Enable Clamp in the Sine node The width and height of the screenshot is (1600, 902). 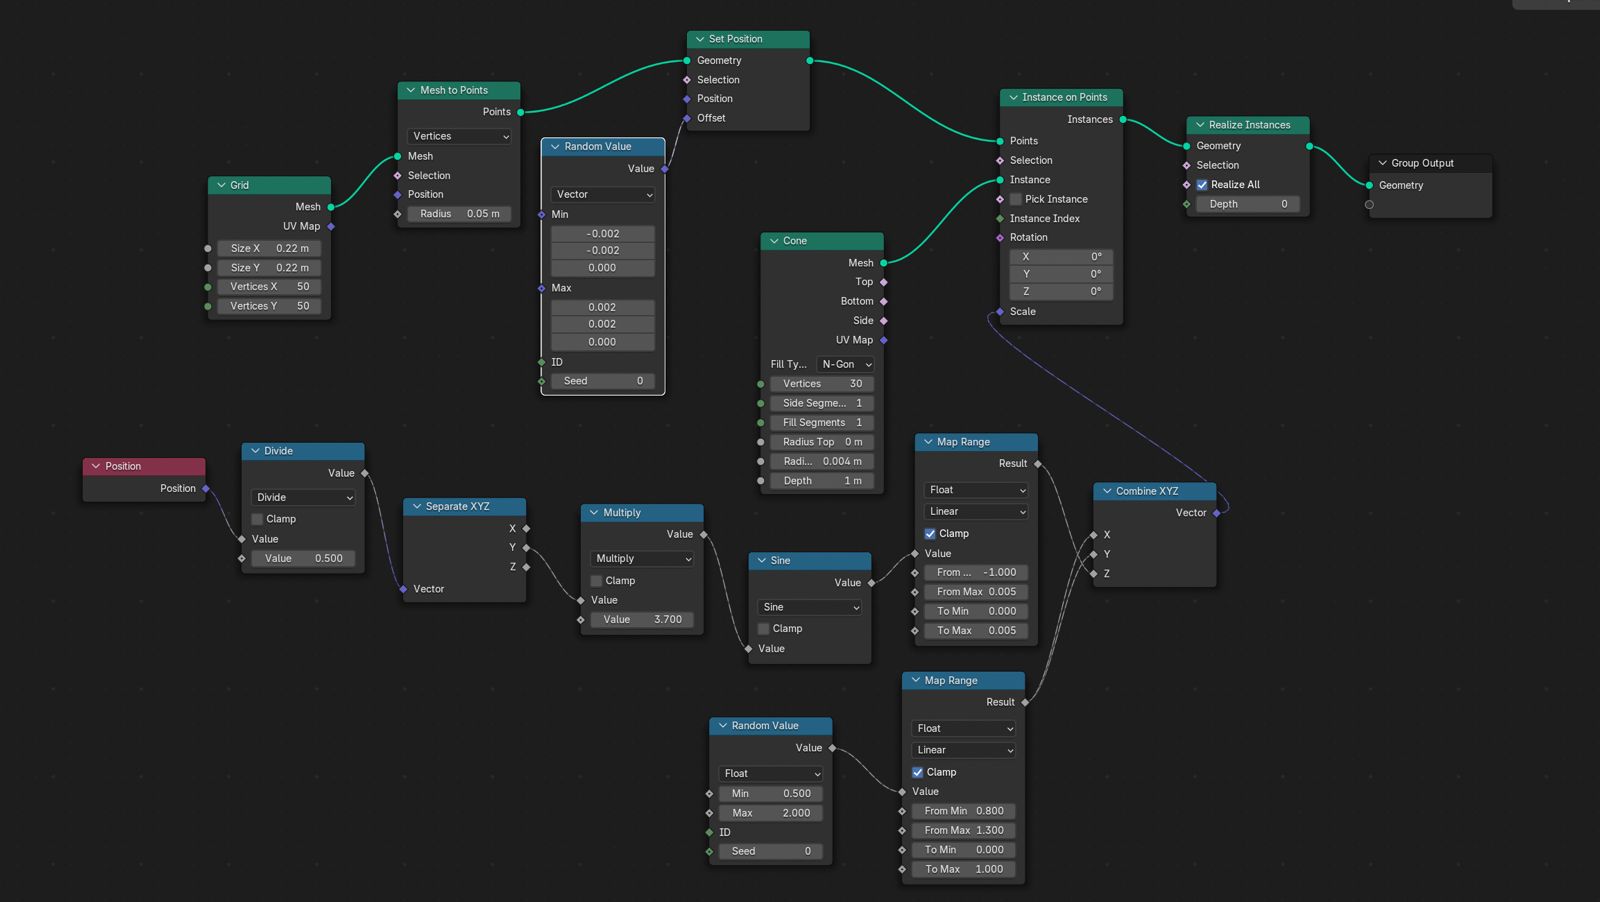(x=764, y=629)
